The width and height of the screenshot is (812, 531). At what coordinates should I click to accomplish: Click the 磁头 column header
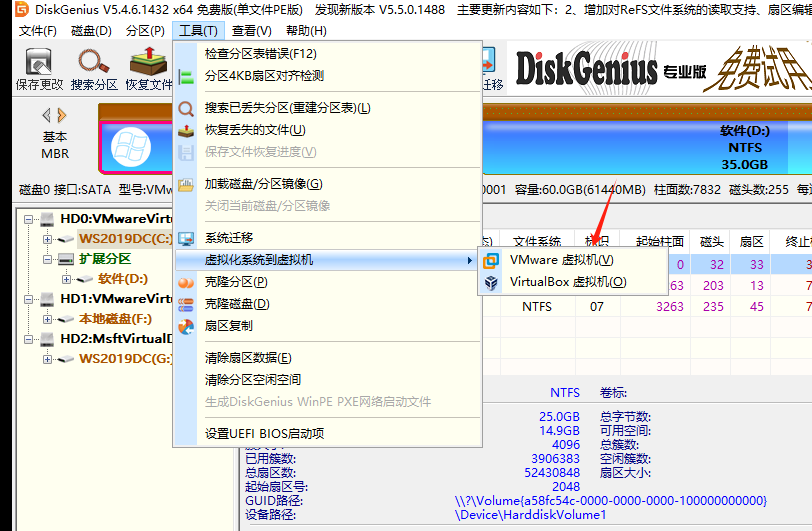pyautogui.click(x=712, y=242)
